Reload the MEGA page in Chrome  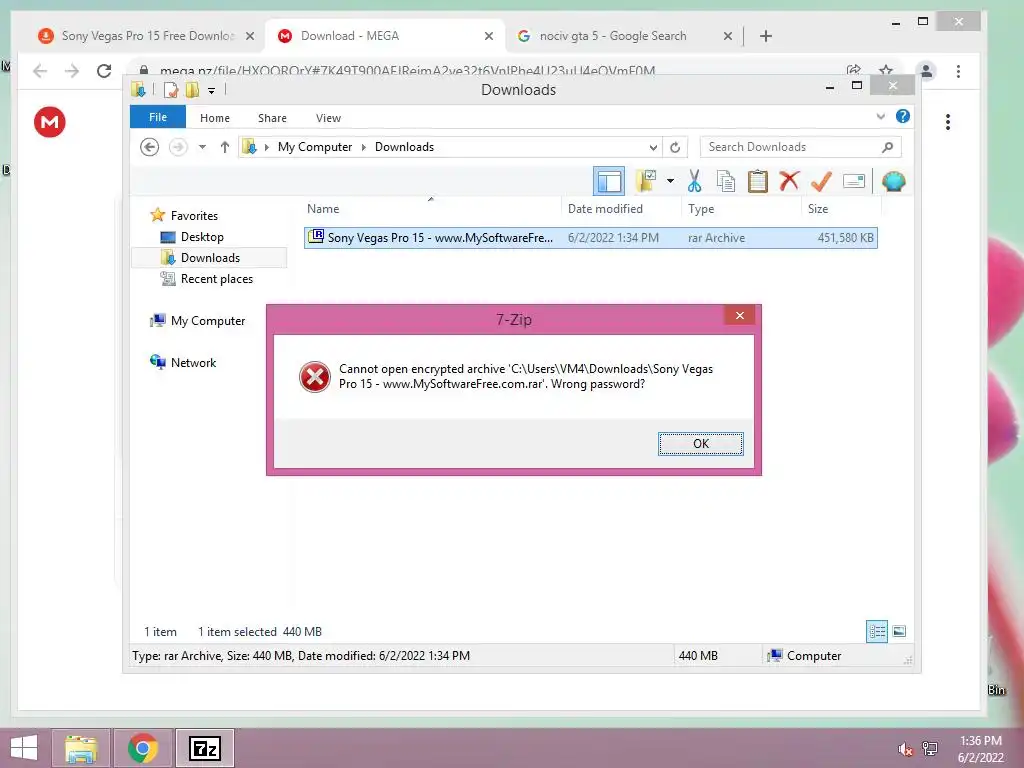coord(104,71)
